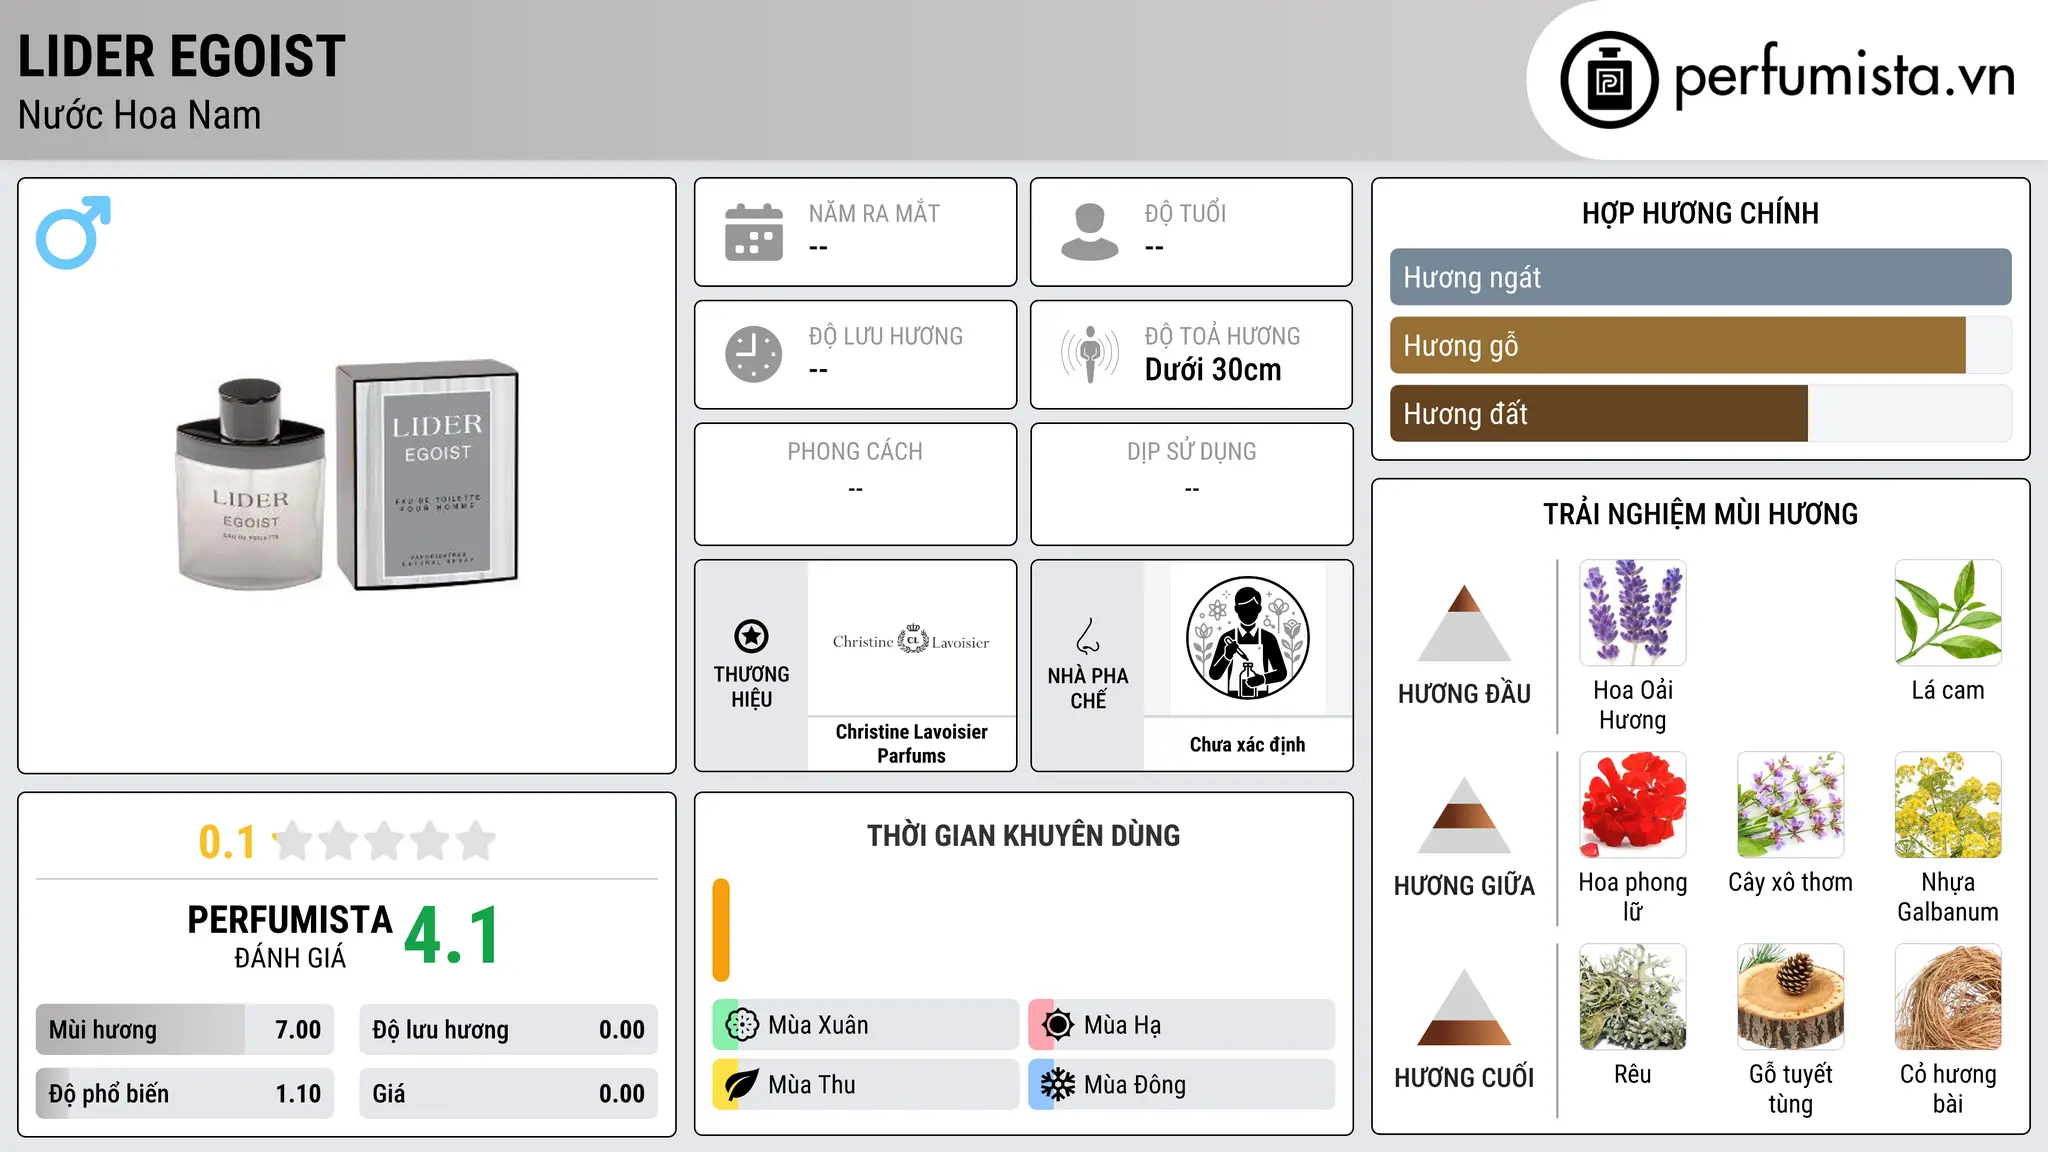The image size is (2048, 1152).
Task: Open the Christine Lavoisier brand logo
Action: click(x=911, y=640)
